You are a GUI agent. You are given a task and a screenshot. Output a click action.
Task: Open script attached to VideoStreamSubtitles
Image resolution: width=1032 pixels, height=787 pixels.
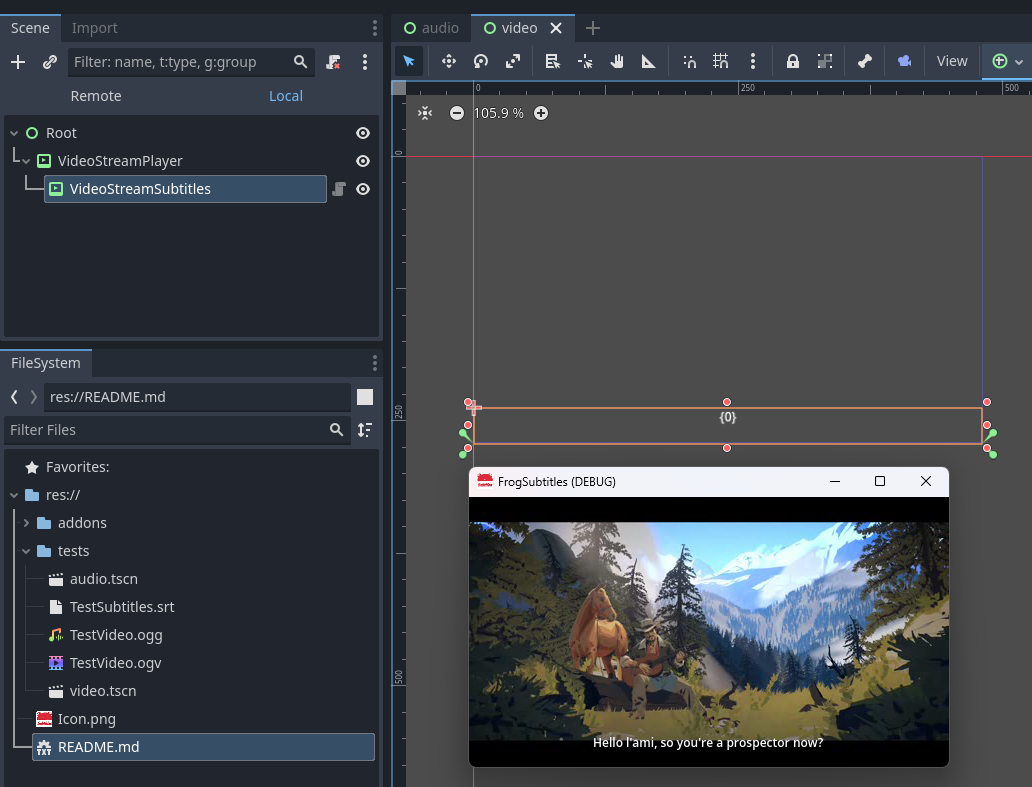click(x=339, y=190)
